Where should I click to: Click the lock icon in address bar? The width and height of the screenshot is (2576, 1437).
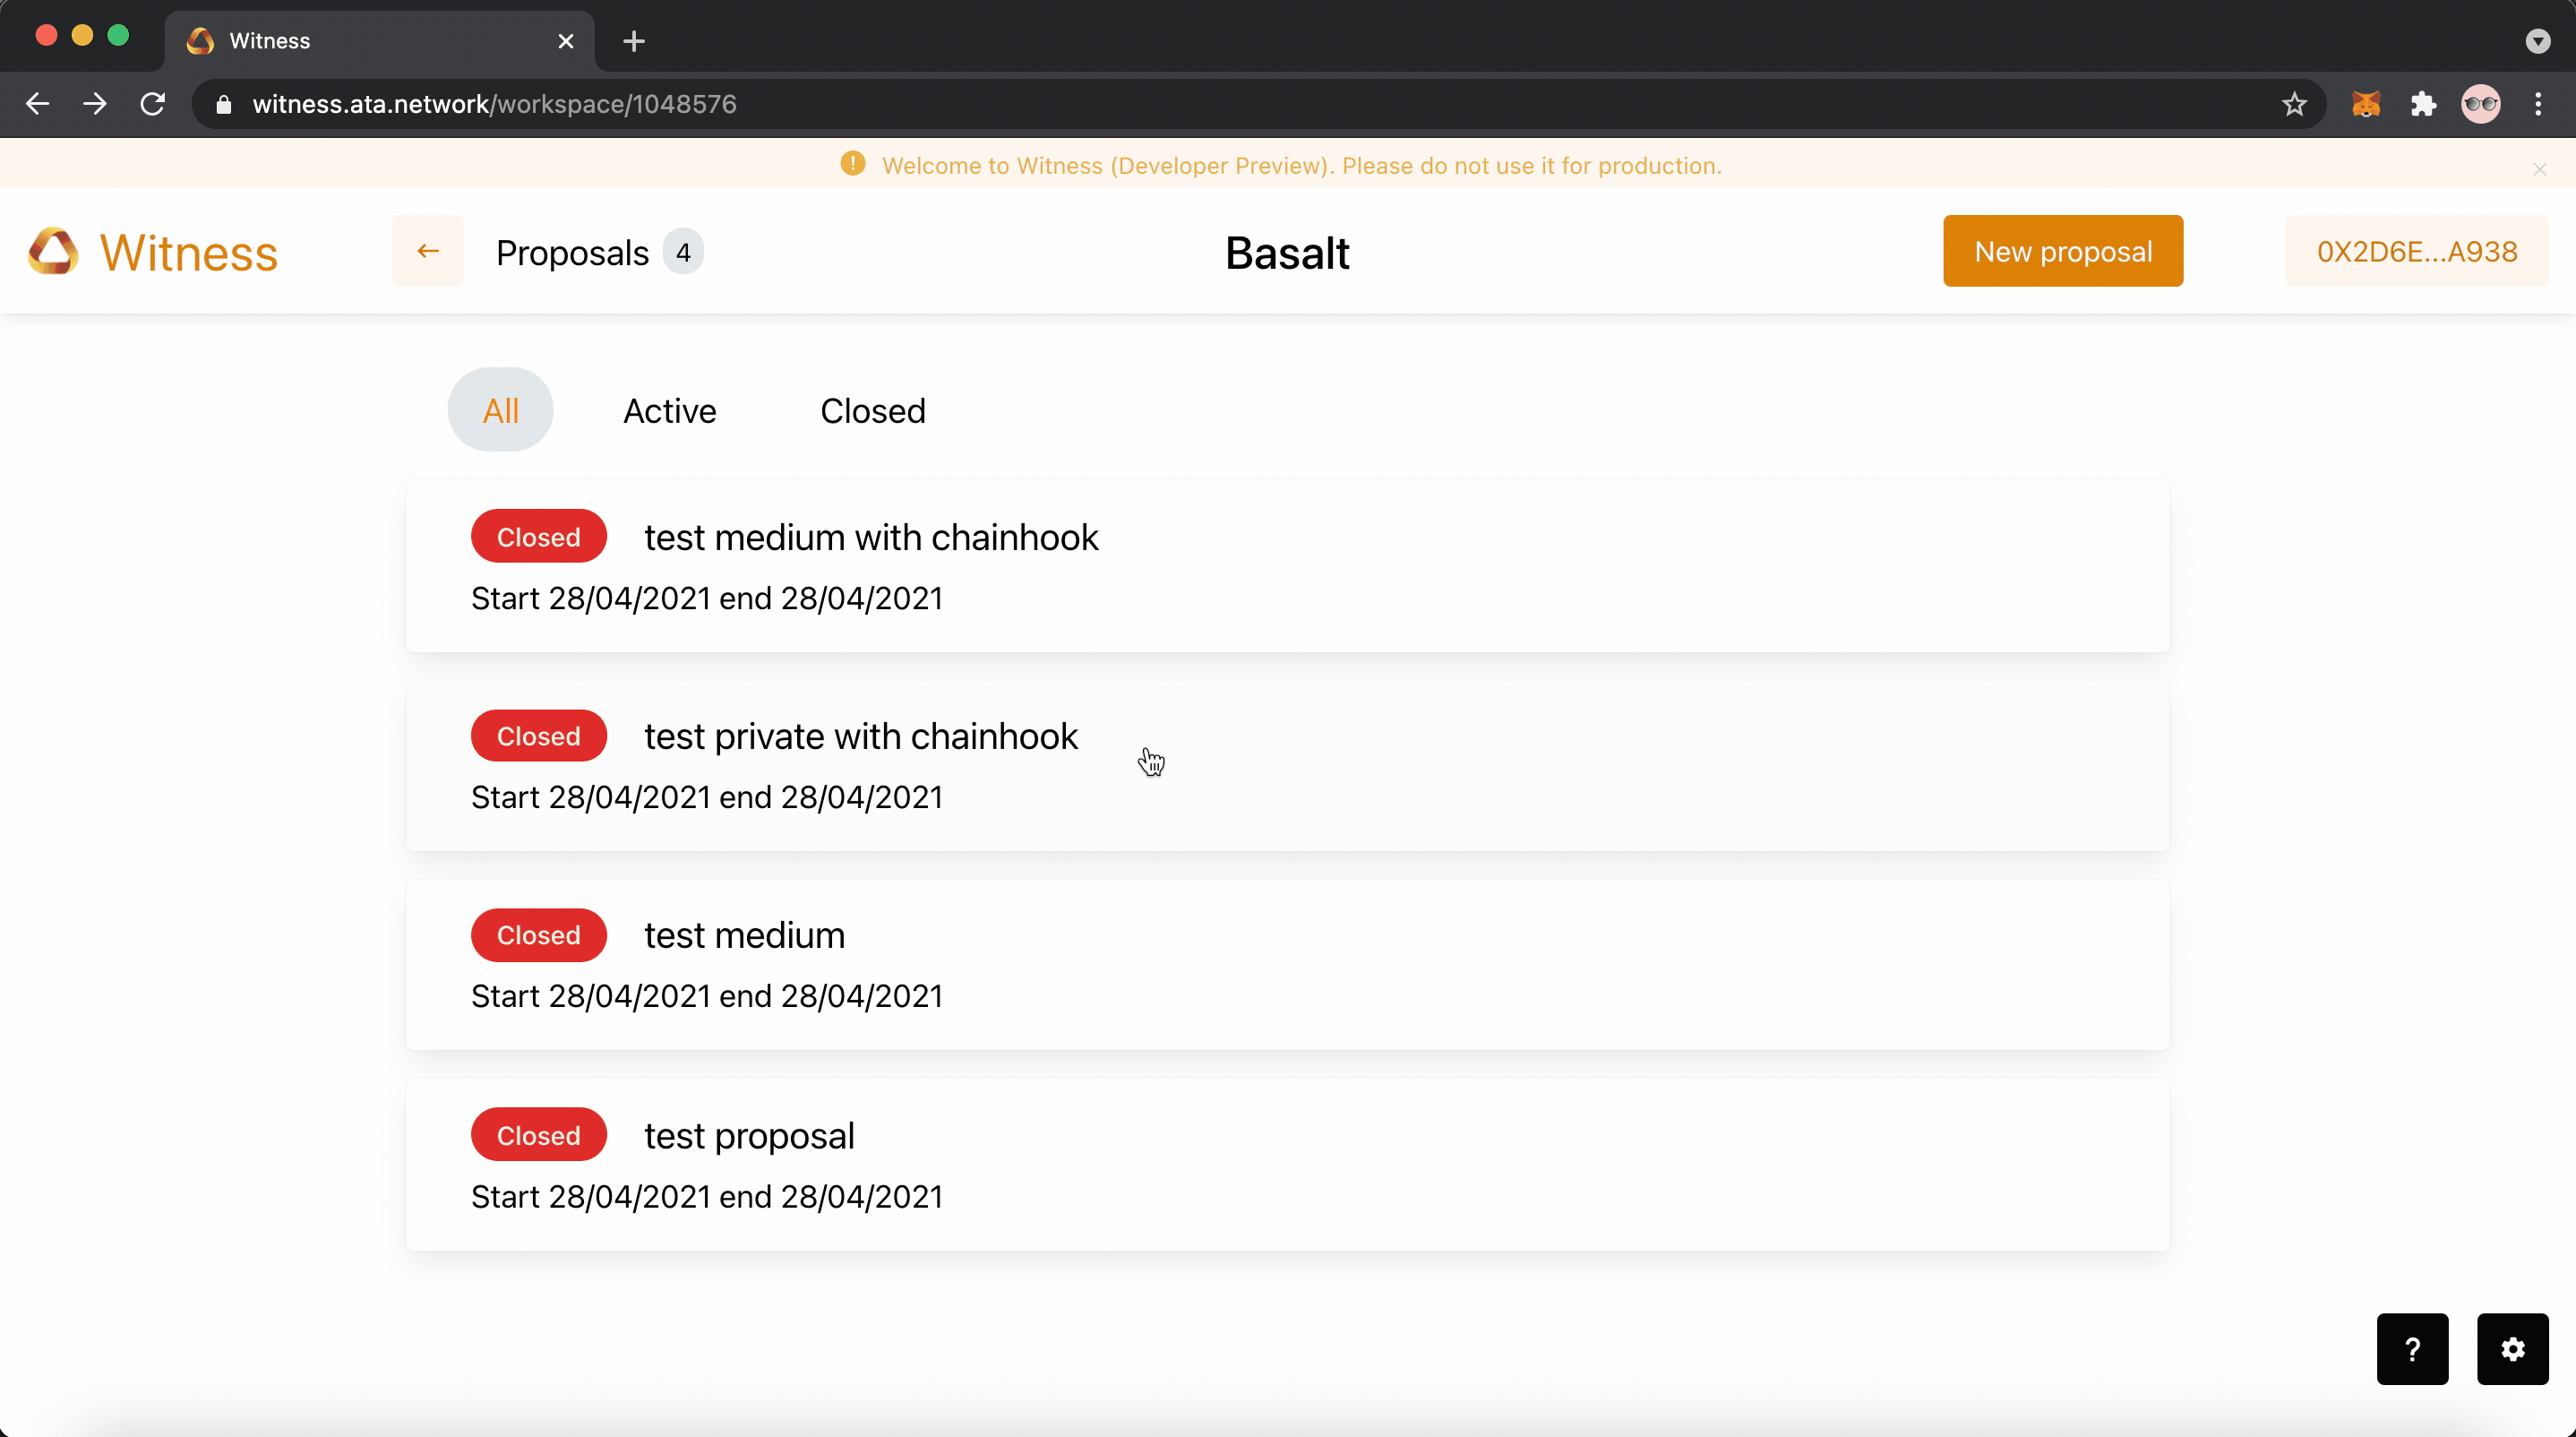click(224, 104)
